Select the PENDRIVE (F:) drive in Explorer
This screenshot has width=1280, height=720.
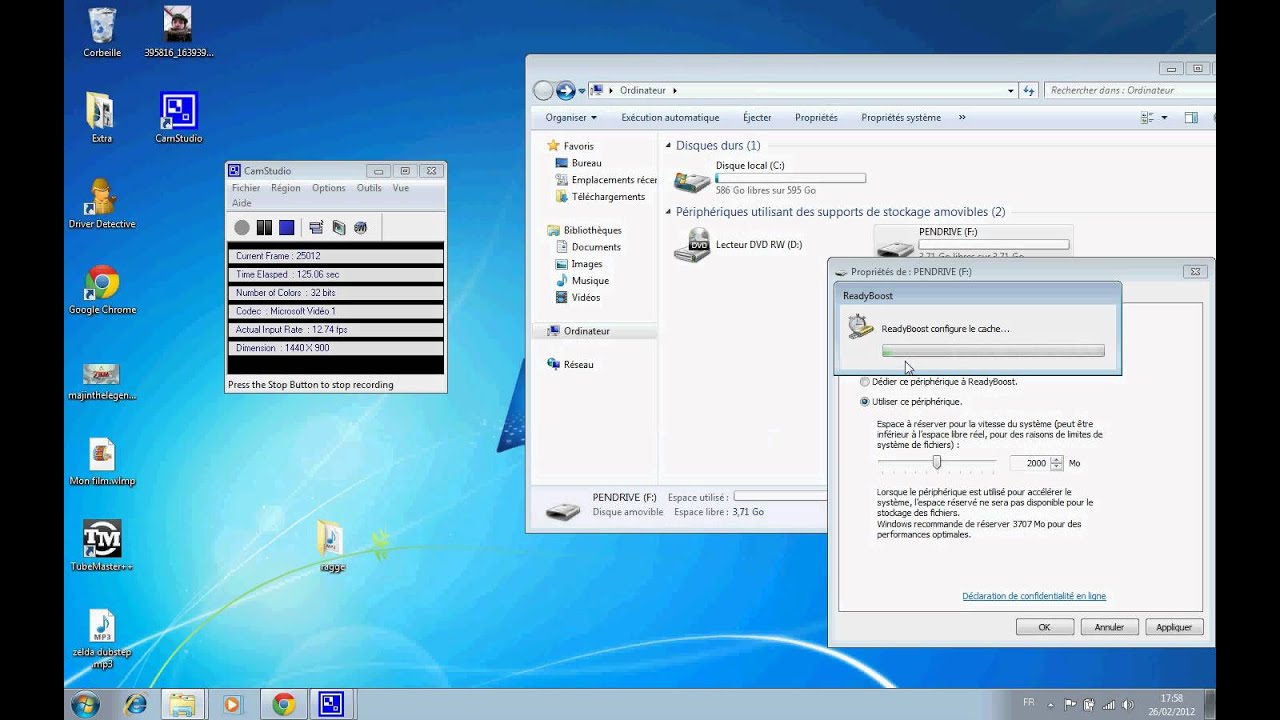973,241
